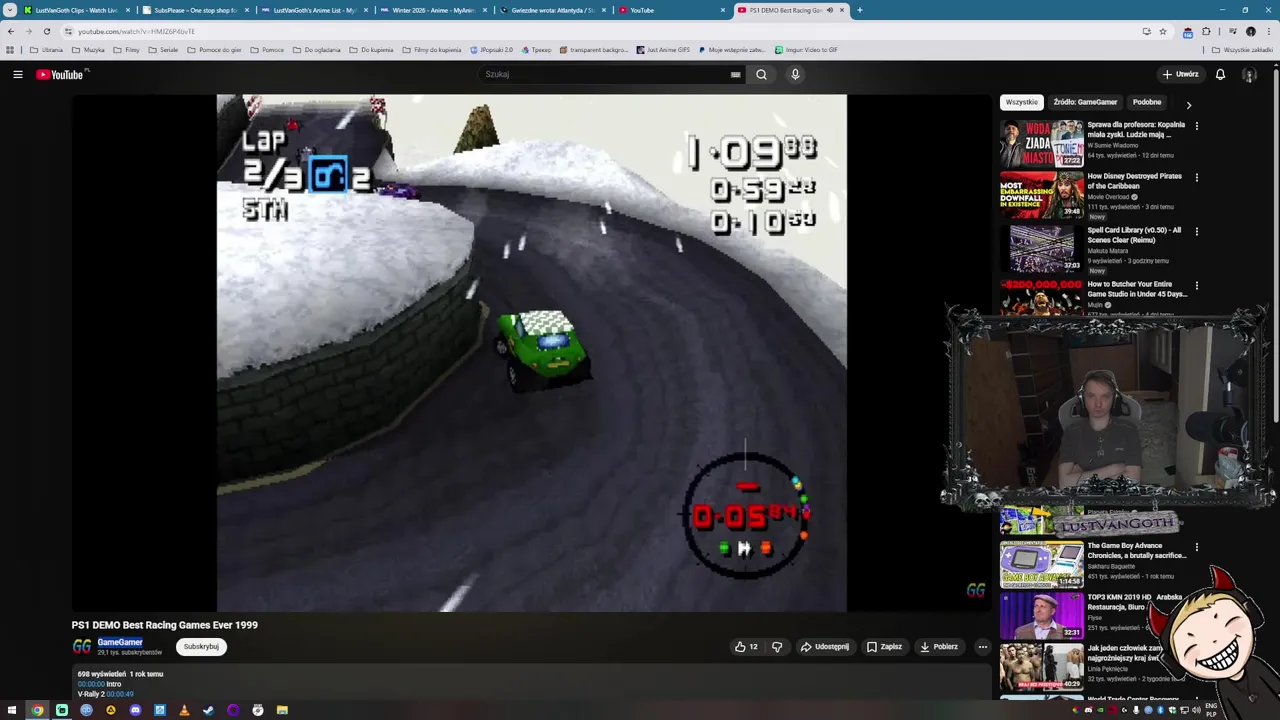Click the Udostępnij share button
1280x720 pixels.
(x=825, y=646)
